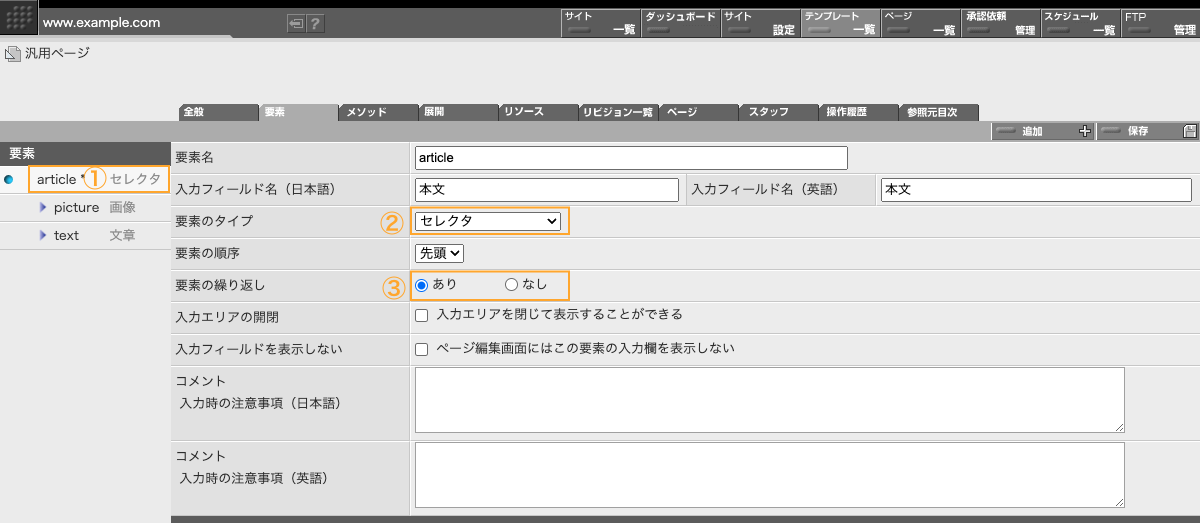The image size is (1200, 523).
Task: Switch to the 要素 tab
Action: tap(299, 112)
